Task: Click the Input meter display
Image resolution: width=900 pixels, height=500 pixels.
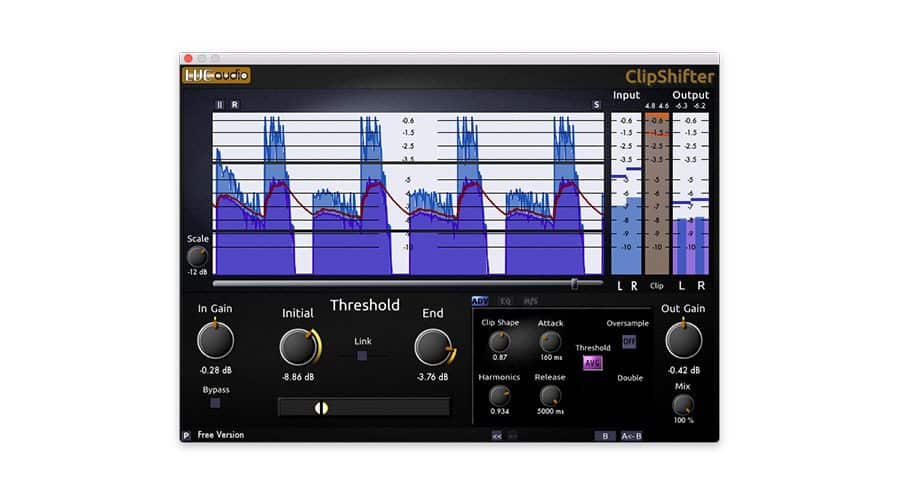Action: (x=626, y=193)
